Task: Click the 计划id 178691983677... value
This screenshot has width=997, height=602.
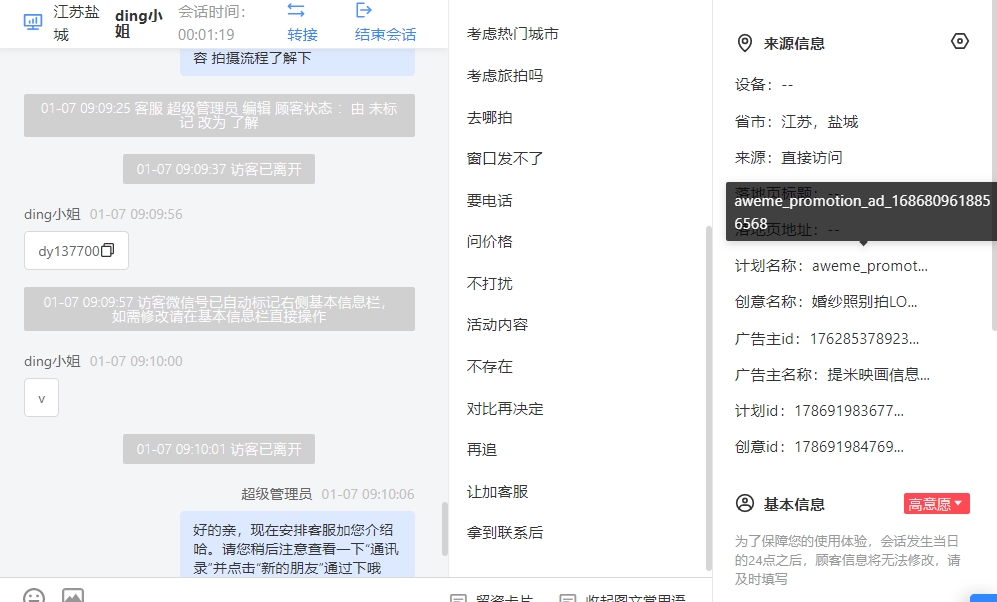Action: pyautogui.click(x=849, y=411)
